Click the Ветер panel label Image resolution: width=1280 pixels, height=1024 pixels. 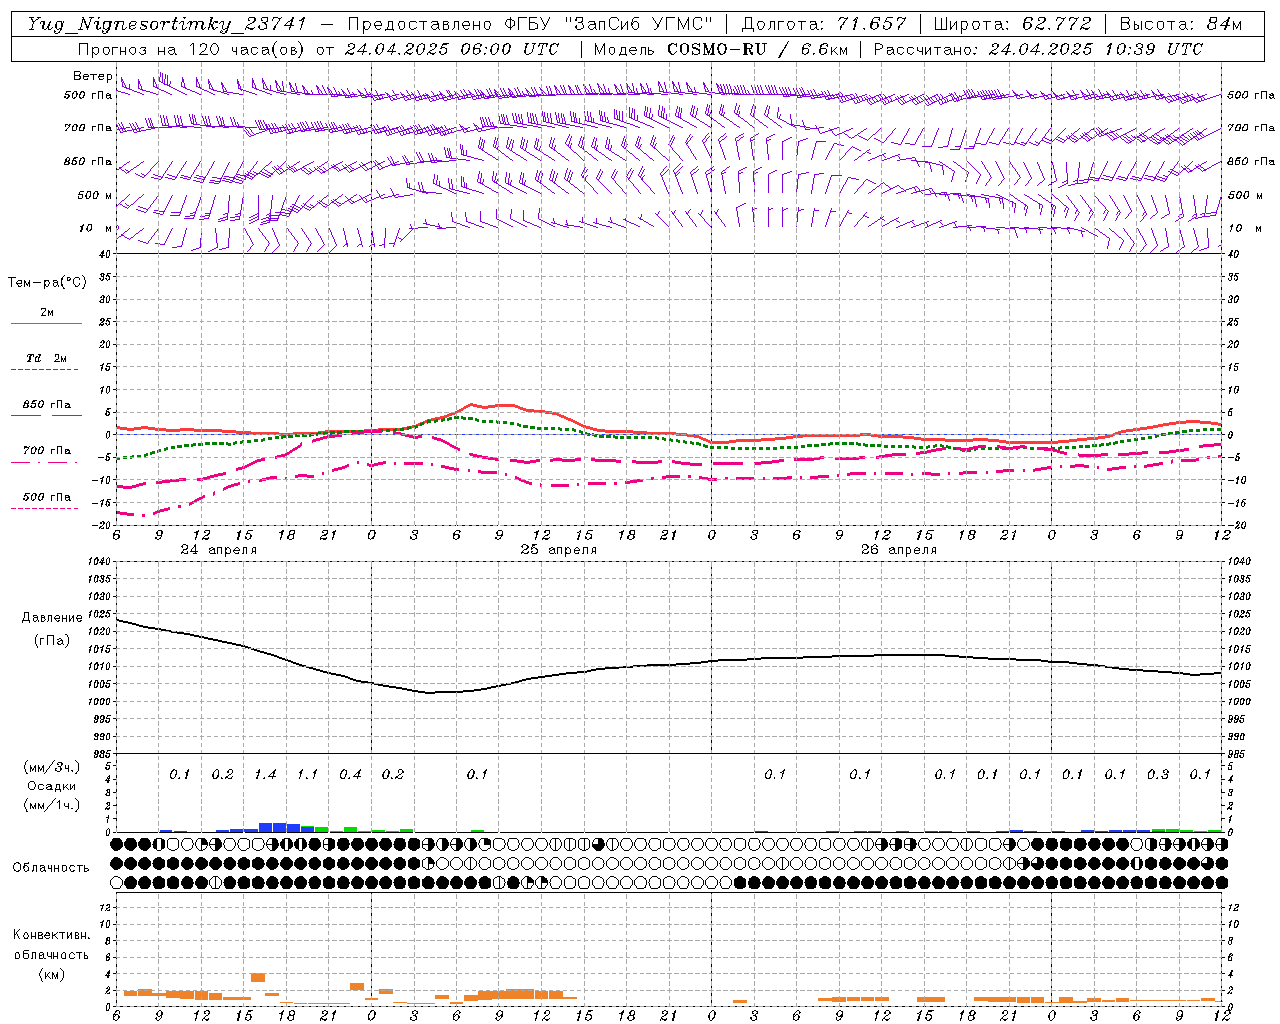[x=92, y=76]
